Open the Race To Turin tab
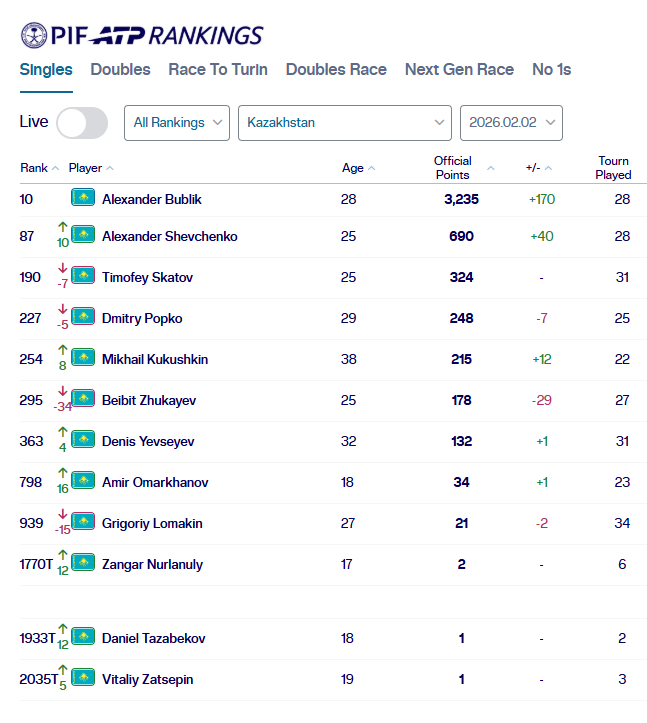 coord(218,70)
